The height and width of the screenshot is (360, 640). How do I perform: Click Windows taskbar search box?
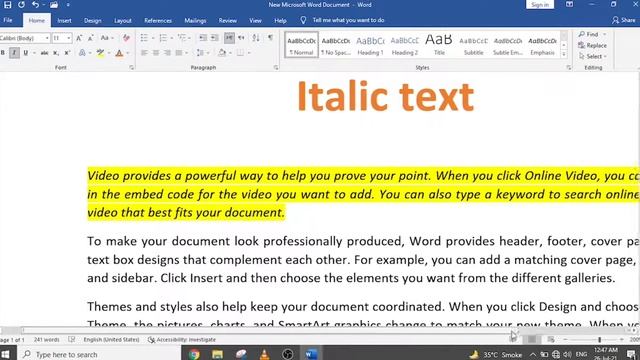pos(99,354)
